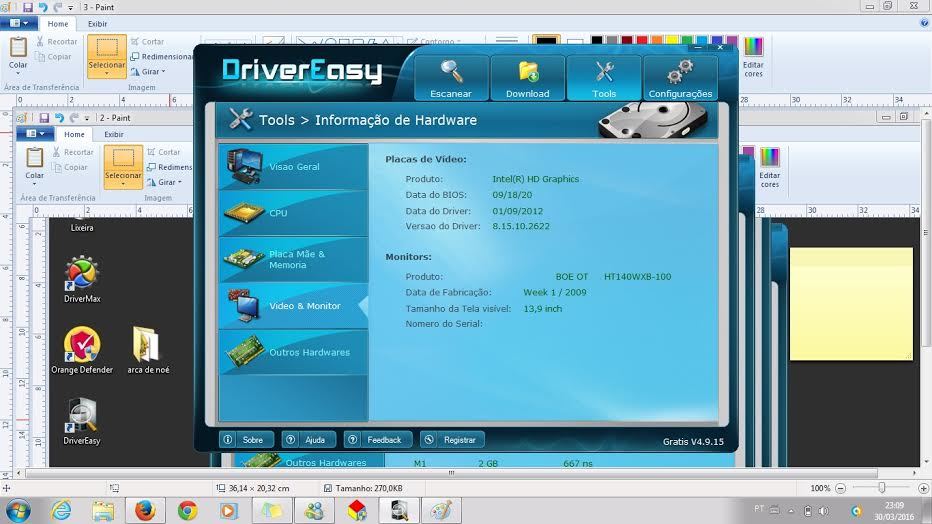Select Visão Geral in the hardware sidebar
Screen dimensions: 932x524
tap(293, 167)
